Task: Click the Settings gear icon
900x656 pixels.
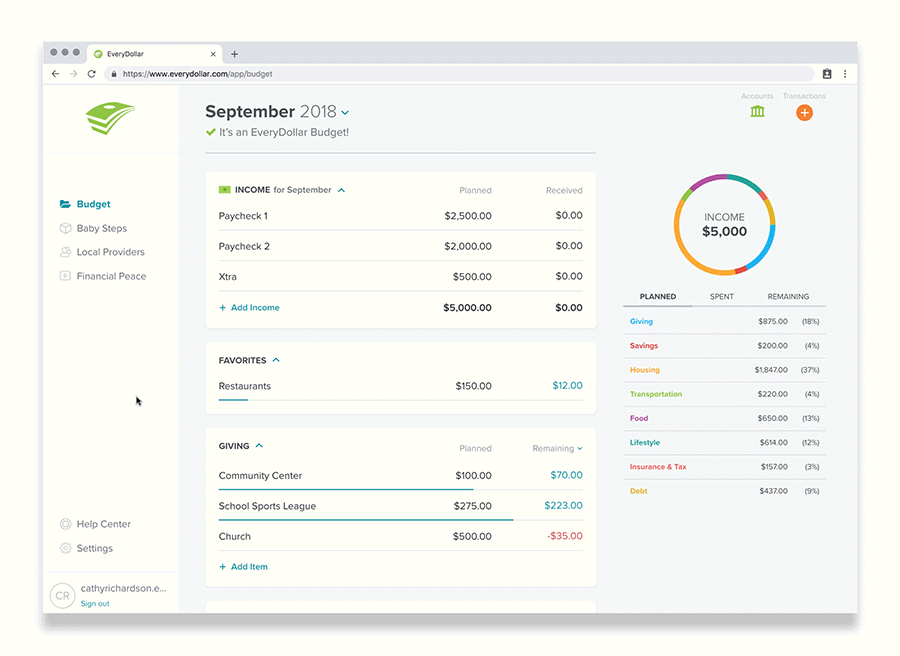Action: pyautogui.click(x=65, y=548)
